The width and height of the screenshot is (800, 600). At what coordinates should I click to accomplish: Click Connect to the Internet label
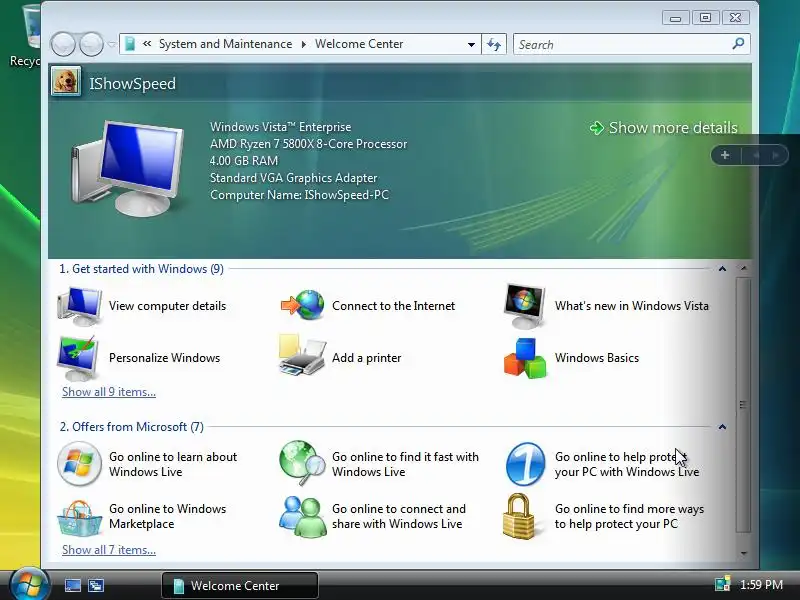coord(393,306)
